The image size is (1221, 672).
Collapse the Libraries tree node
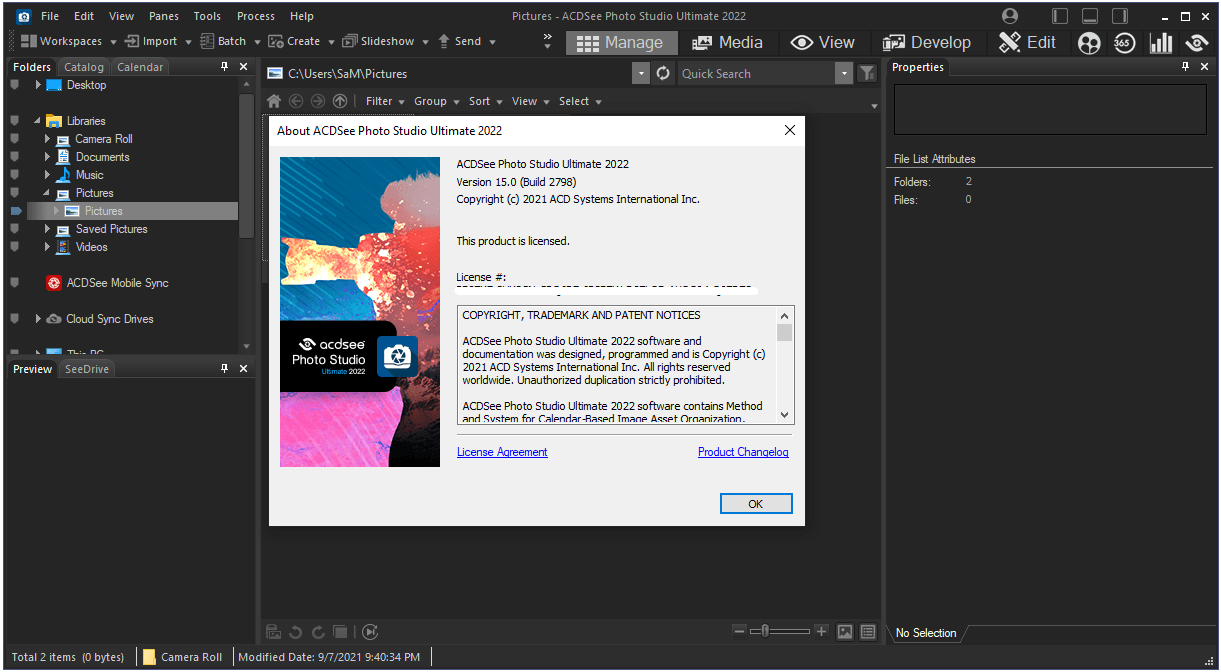tap(38, 121)
